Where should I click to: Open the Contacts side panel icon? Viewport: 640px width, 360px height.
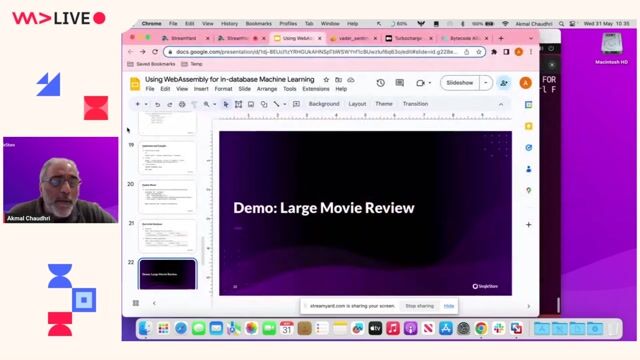tap(529, 169)
